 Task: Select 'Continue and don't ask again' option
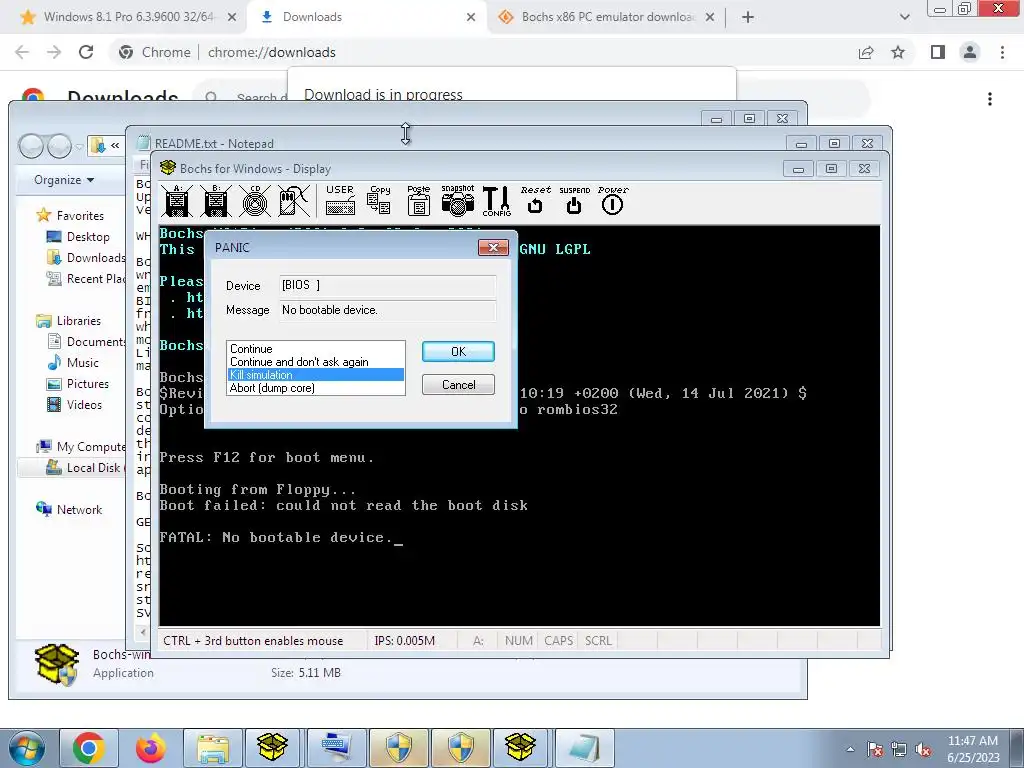(316, 362)
